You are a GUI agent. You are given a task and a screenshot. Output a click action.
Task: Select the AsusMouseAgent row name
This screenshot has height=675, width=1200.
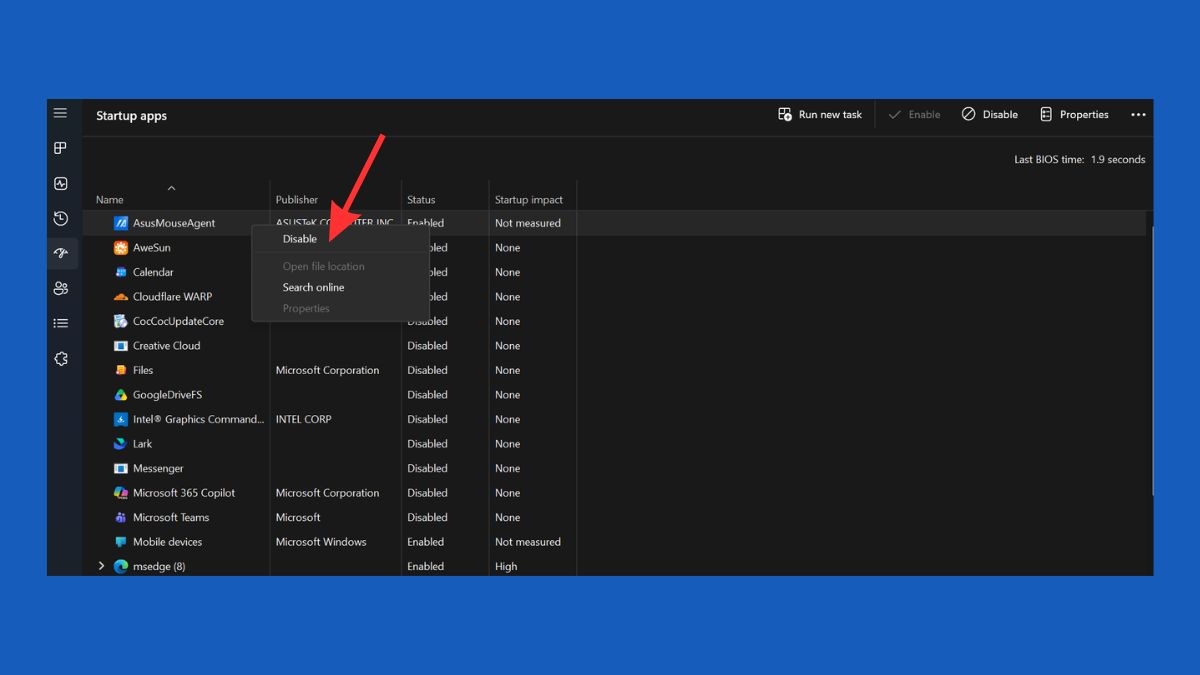pyautogui.click(x=174, y=223)
